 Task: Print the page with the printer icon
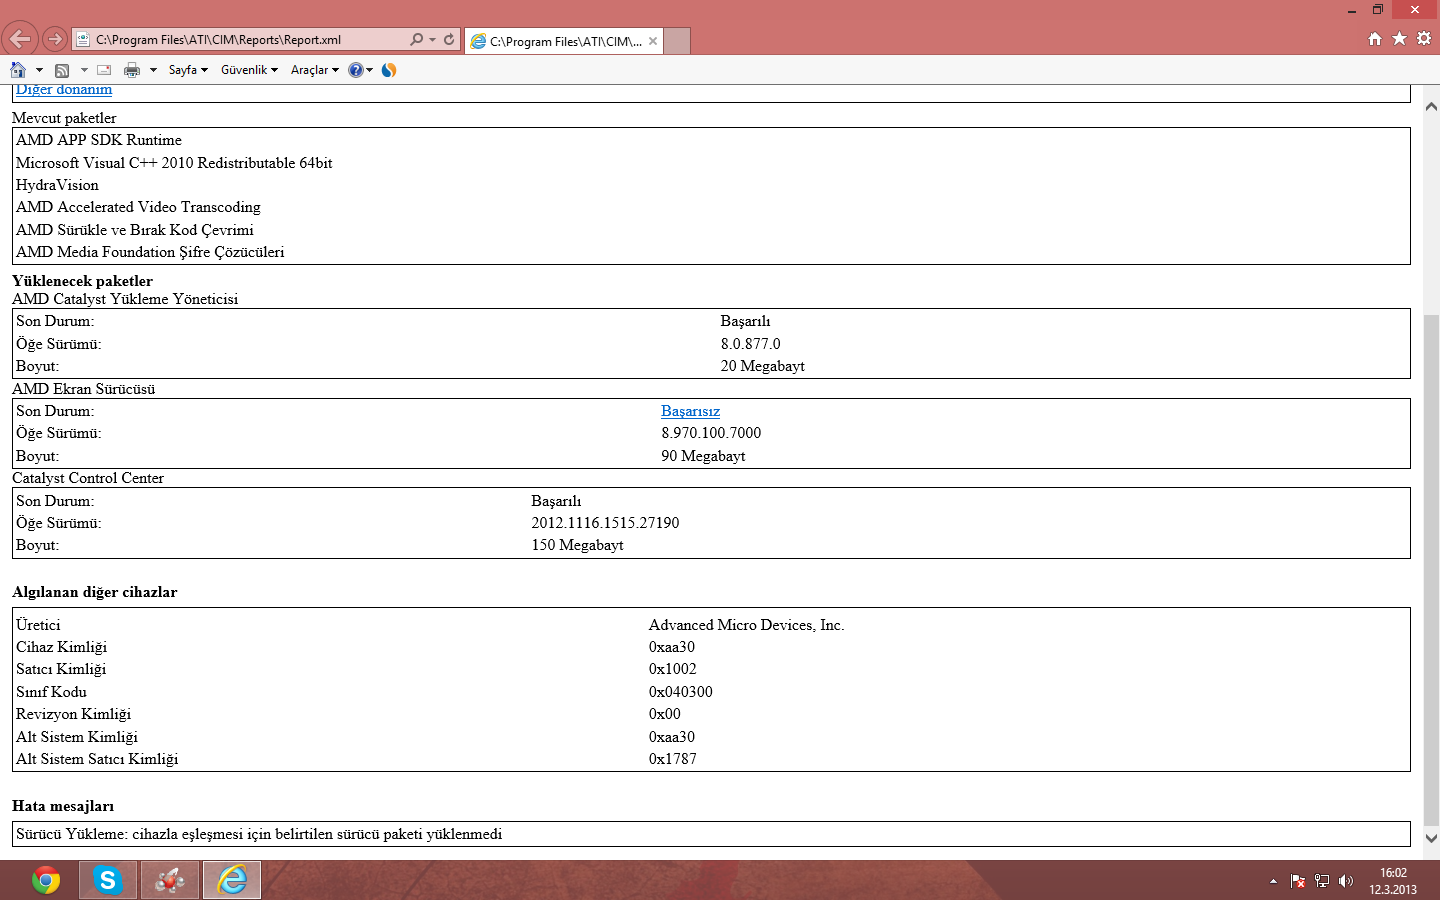coord(132,70)
